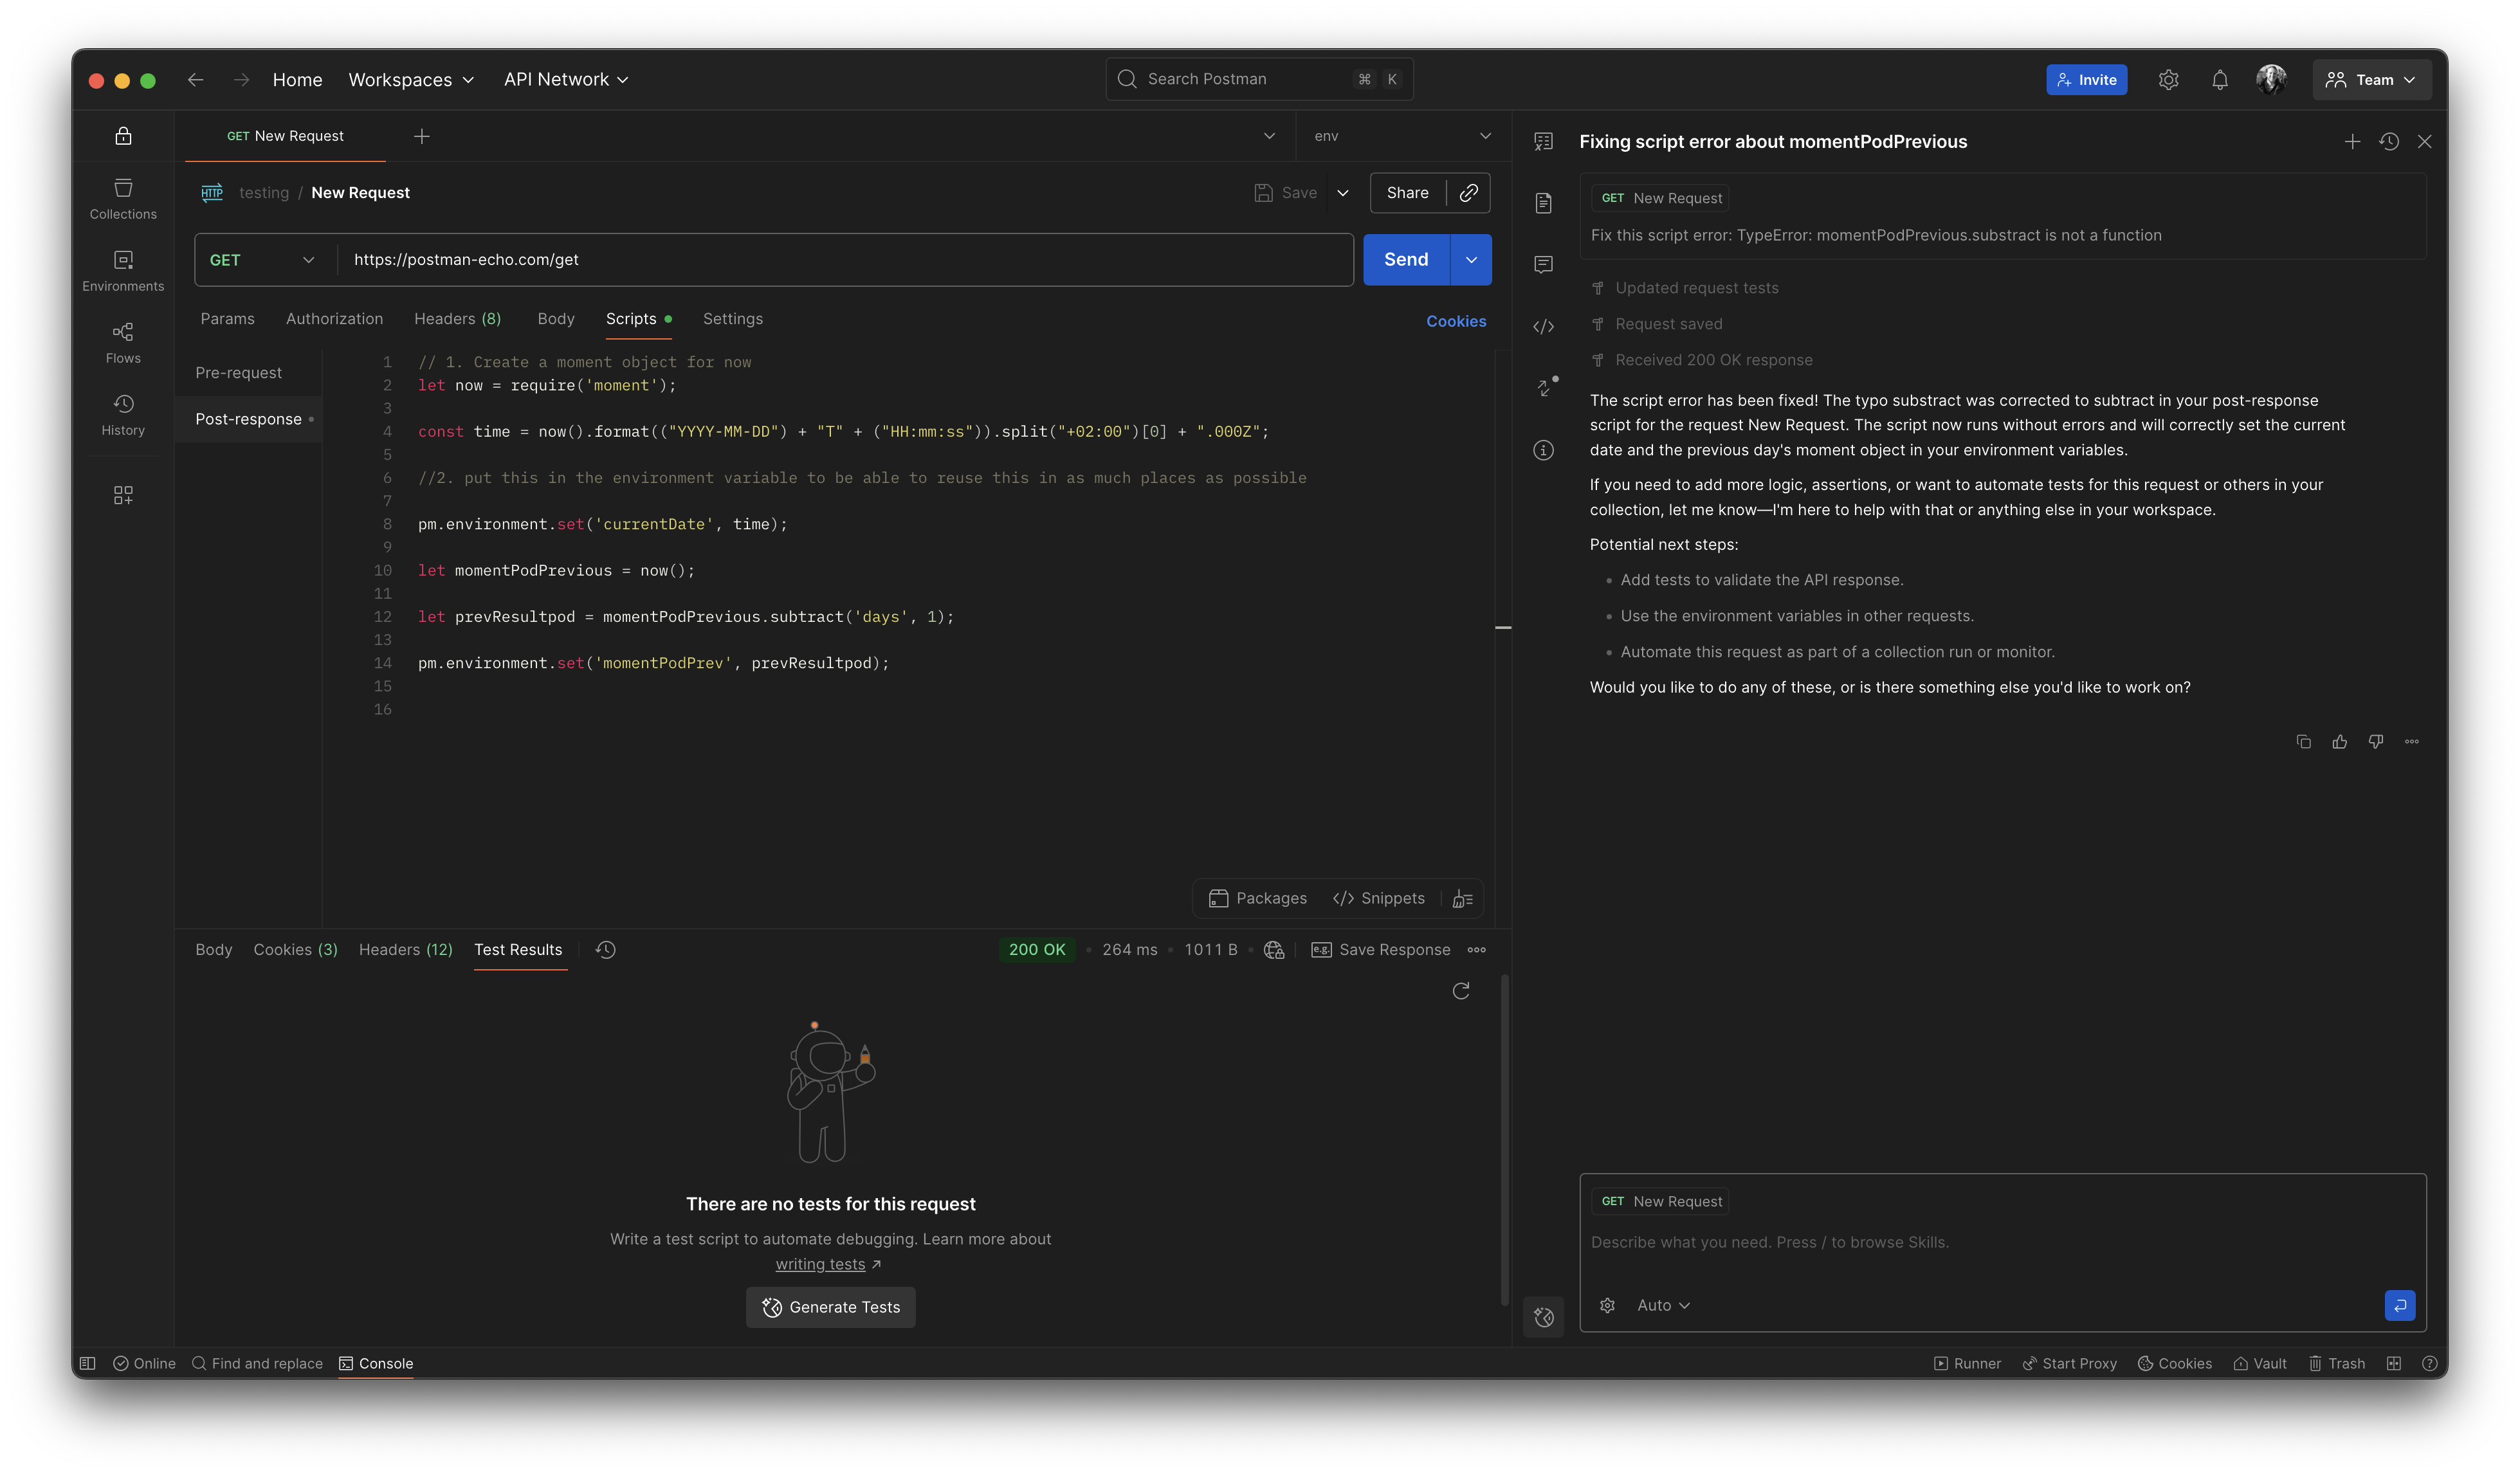
Task: Copy the AI assistant response
Action: (2303, 742)
